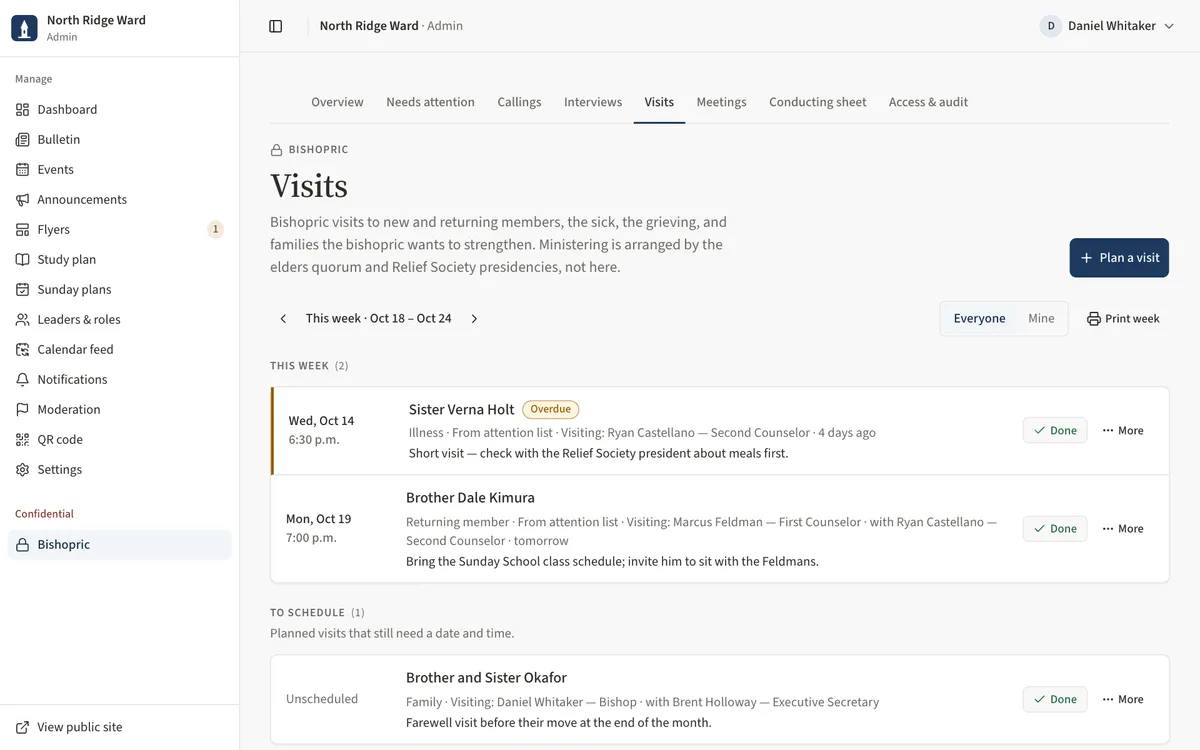Click the Wed, Oct 14 date text

point(321,421)
